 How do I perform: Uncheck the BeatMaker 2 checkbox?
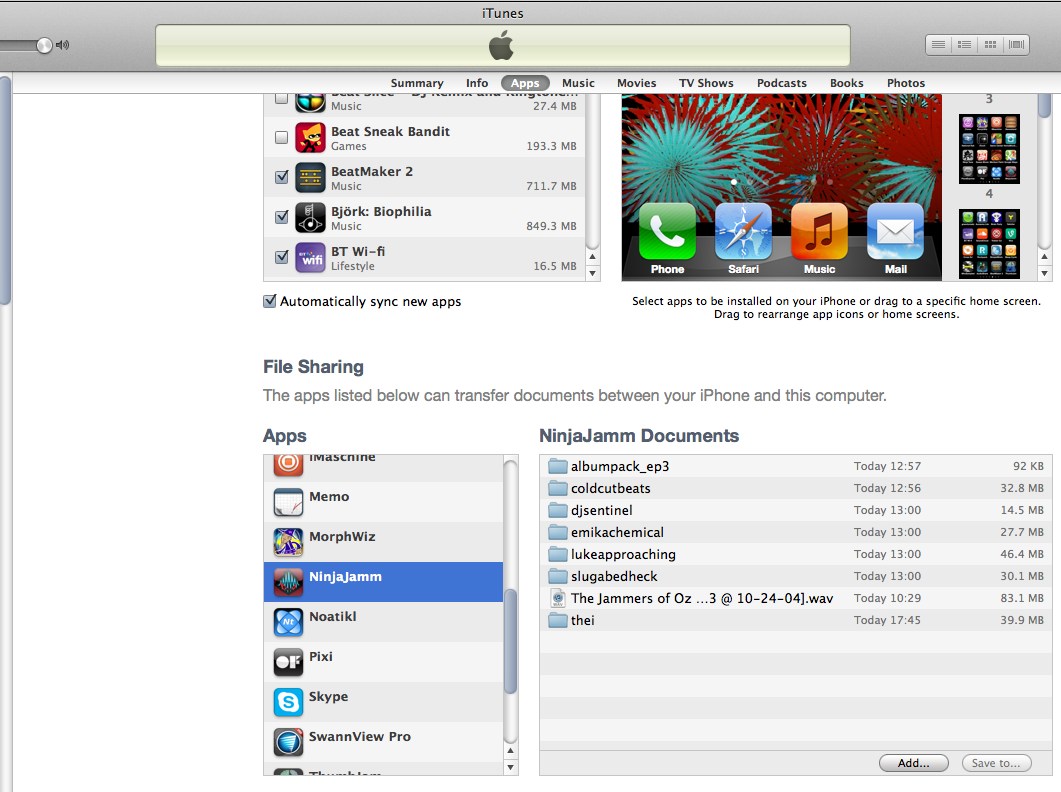tap(281, 177)
